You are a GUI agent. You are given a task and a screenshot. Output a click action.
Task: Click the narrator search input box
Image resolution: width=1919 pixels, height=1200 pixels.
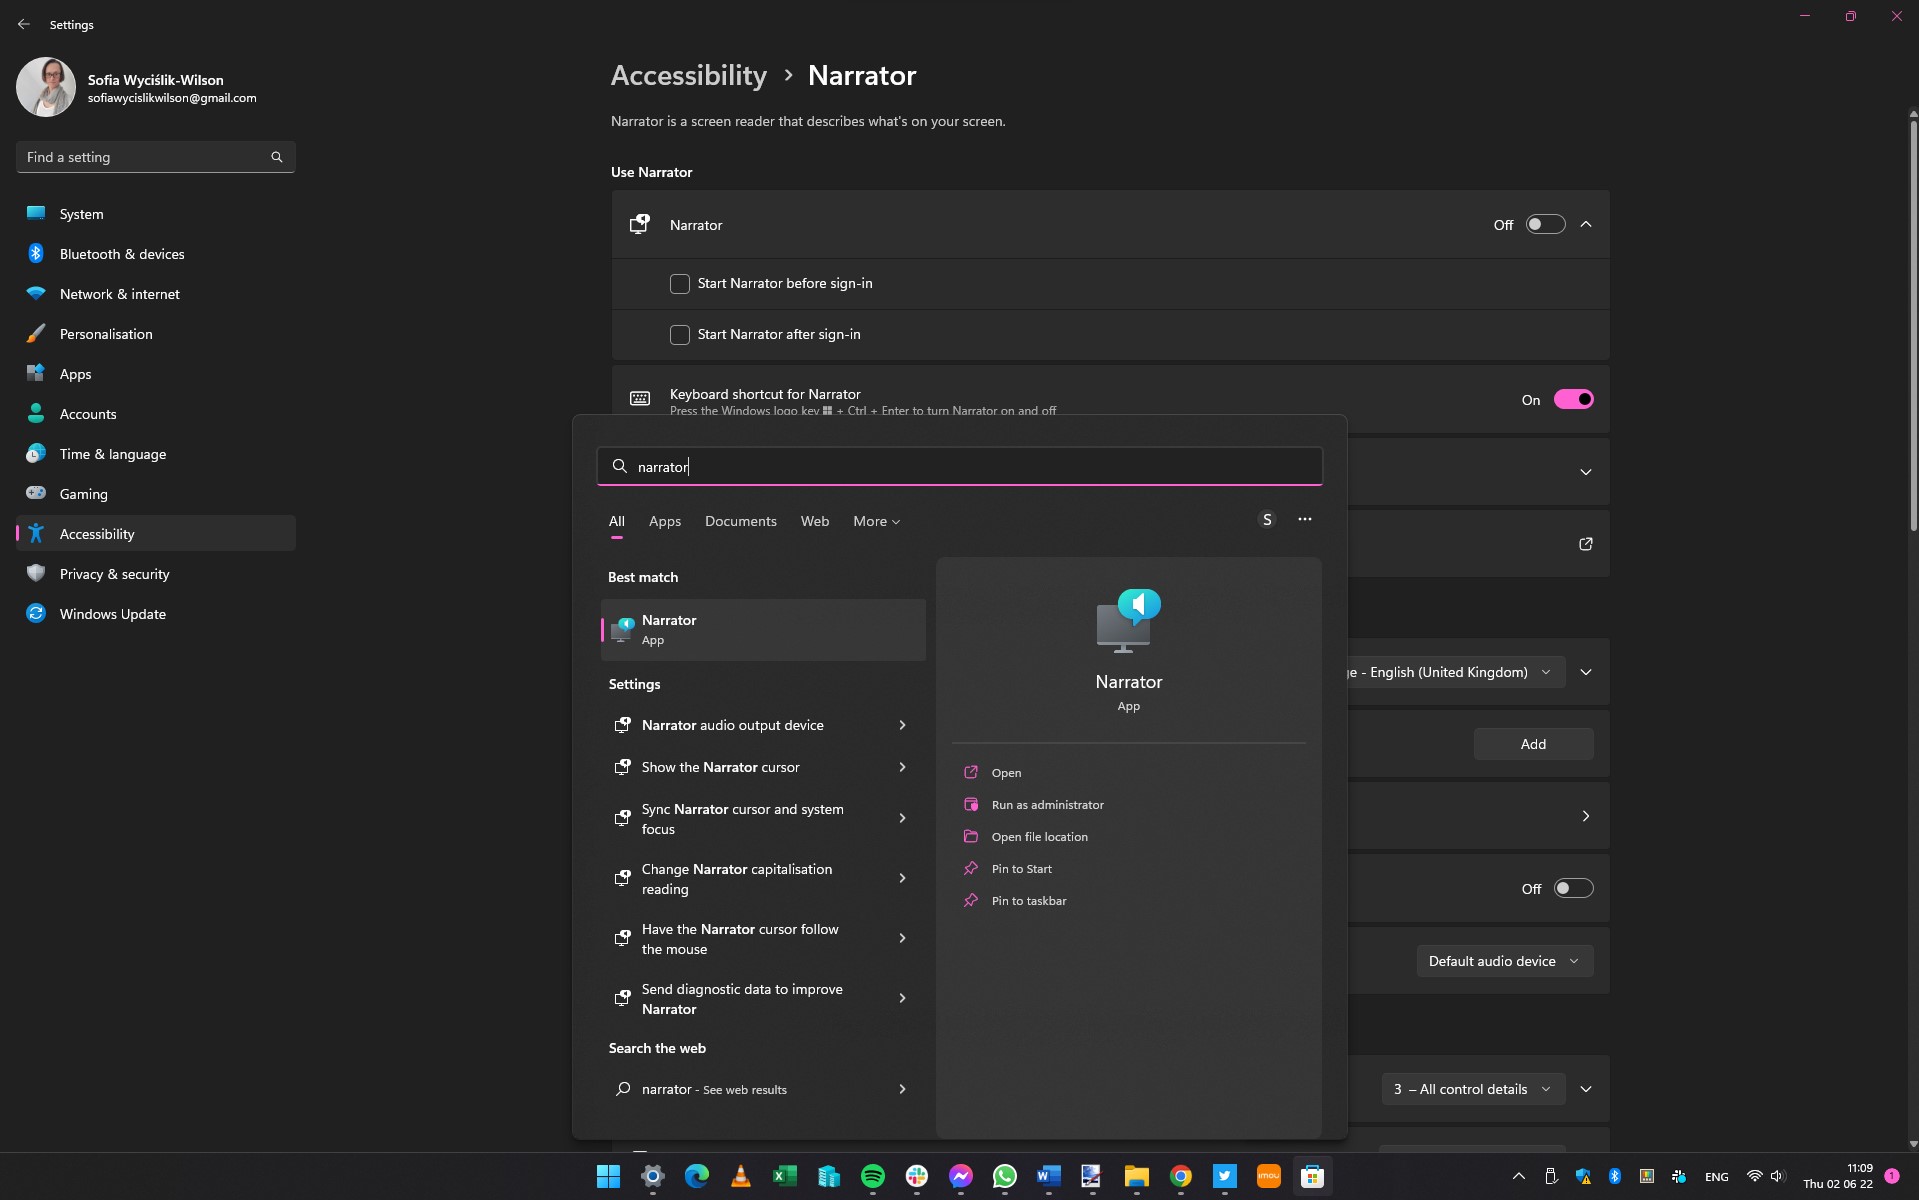[960, 466]
